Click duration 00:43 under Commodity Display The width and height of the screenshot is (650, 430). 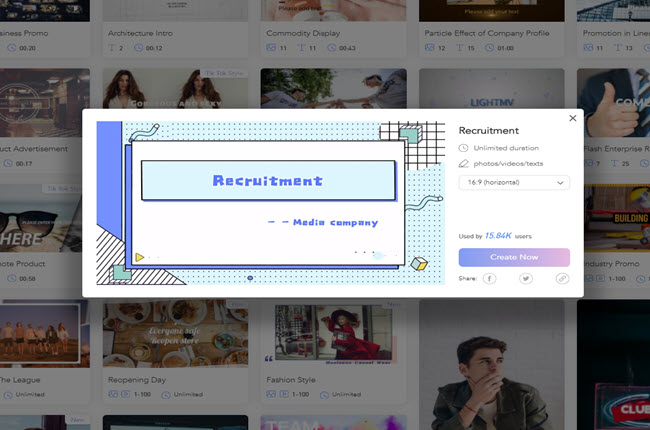(x=347, y=48)
